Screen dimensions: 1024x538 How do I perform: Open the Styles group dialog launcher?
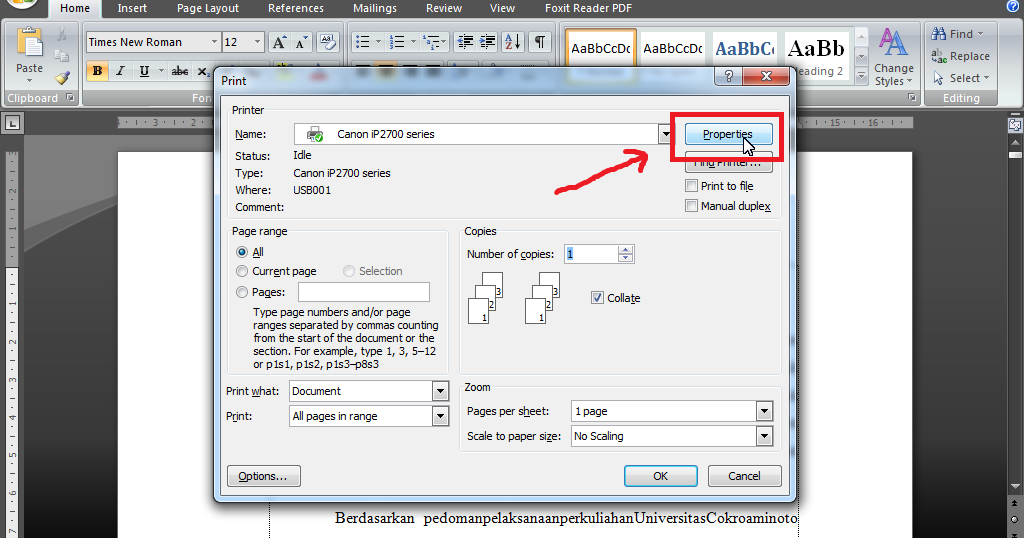click(x=912, y=98)
